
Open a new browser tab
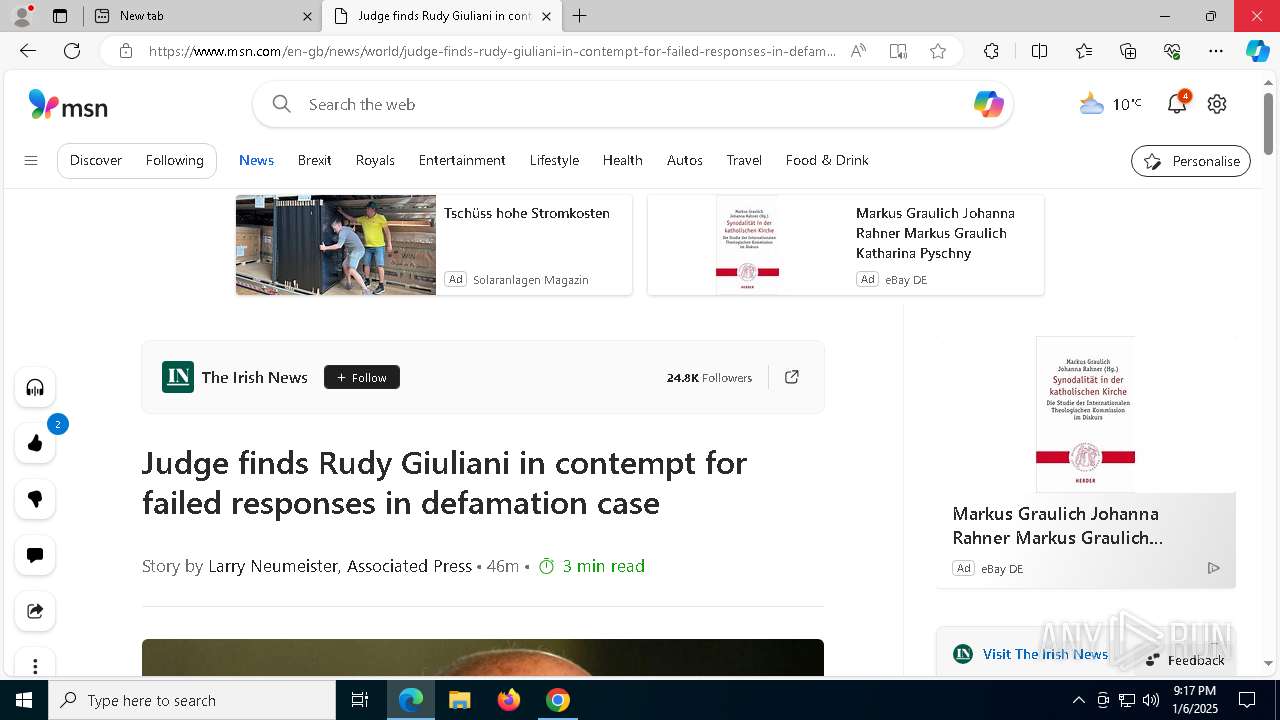[x=579, y=16]
